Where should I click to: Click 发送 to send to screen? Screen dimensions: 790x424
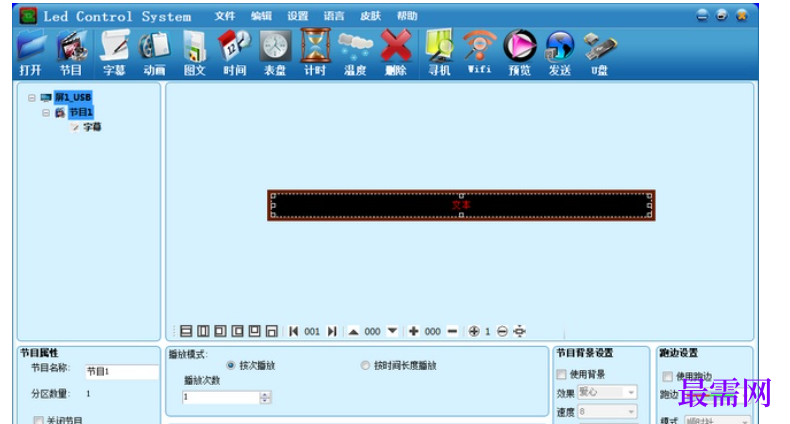(x=560, y=52)
